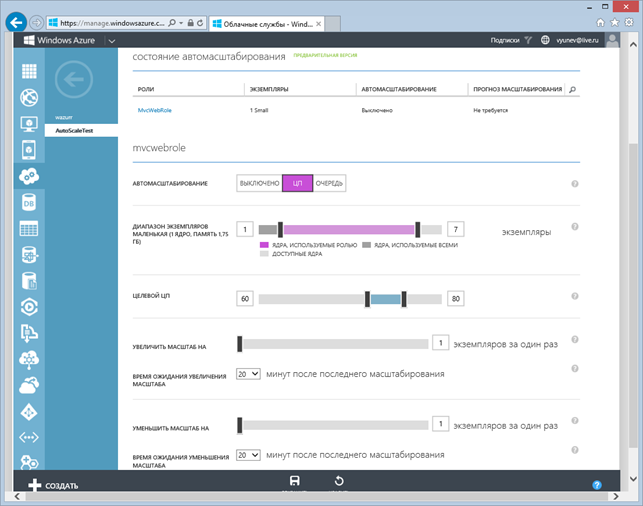Image resolution: width=643 pixels, height=506 pixels.
Task: Click the maximum instances field showing 7
Action: pos(456,229)
